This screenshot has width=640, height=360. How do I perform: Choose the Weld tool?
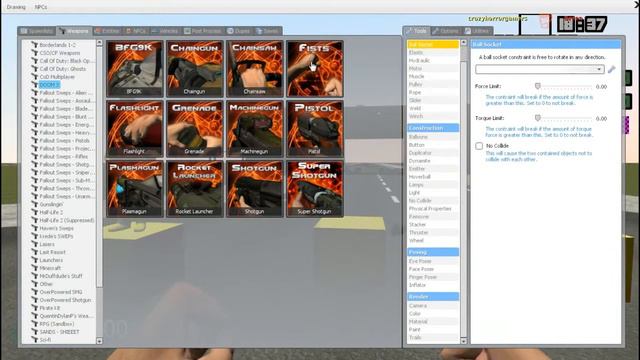tap(433, 108)
